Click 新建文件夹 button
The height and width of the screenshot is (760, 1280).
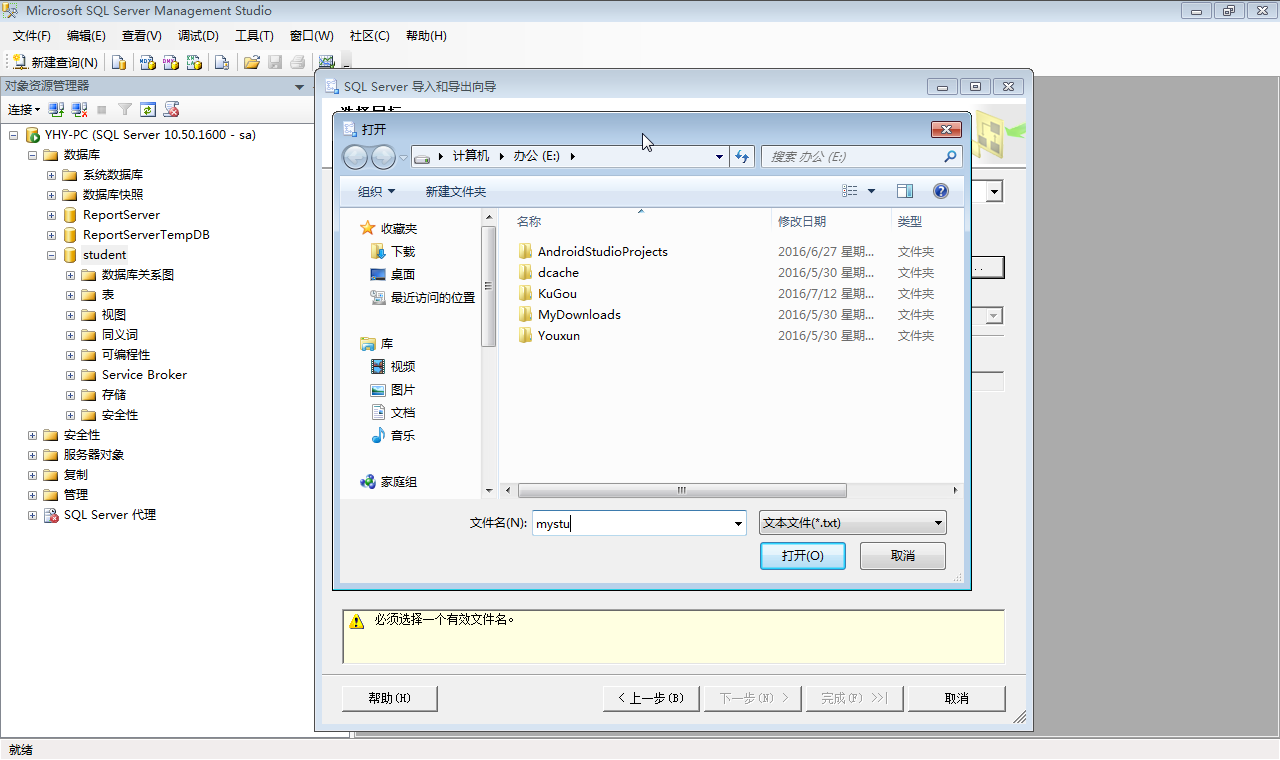click(x=456, y=191)
